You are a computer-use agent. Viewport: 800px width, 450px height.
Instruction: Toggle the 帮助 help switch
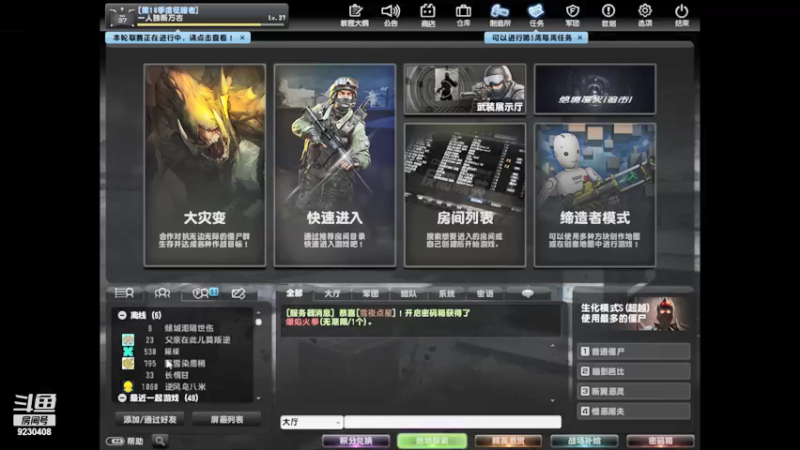coord(115,441)
